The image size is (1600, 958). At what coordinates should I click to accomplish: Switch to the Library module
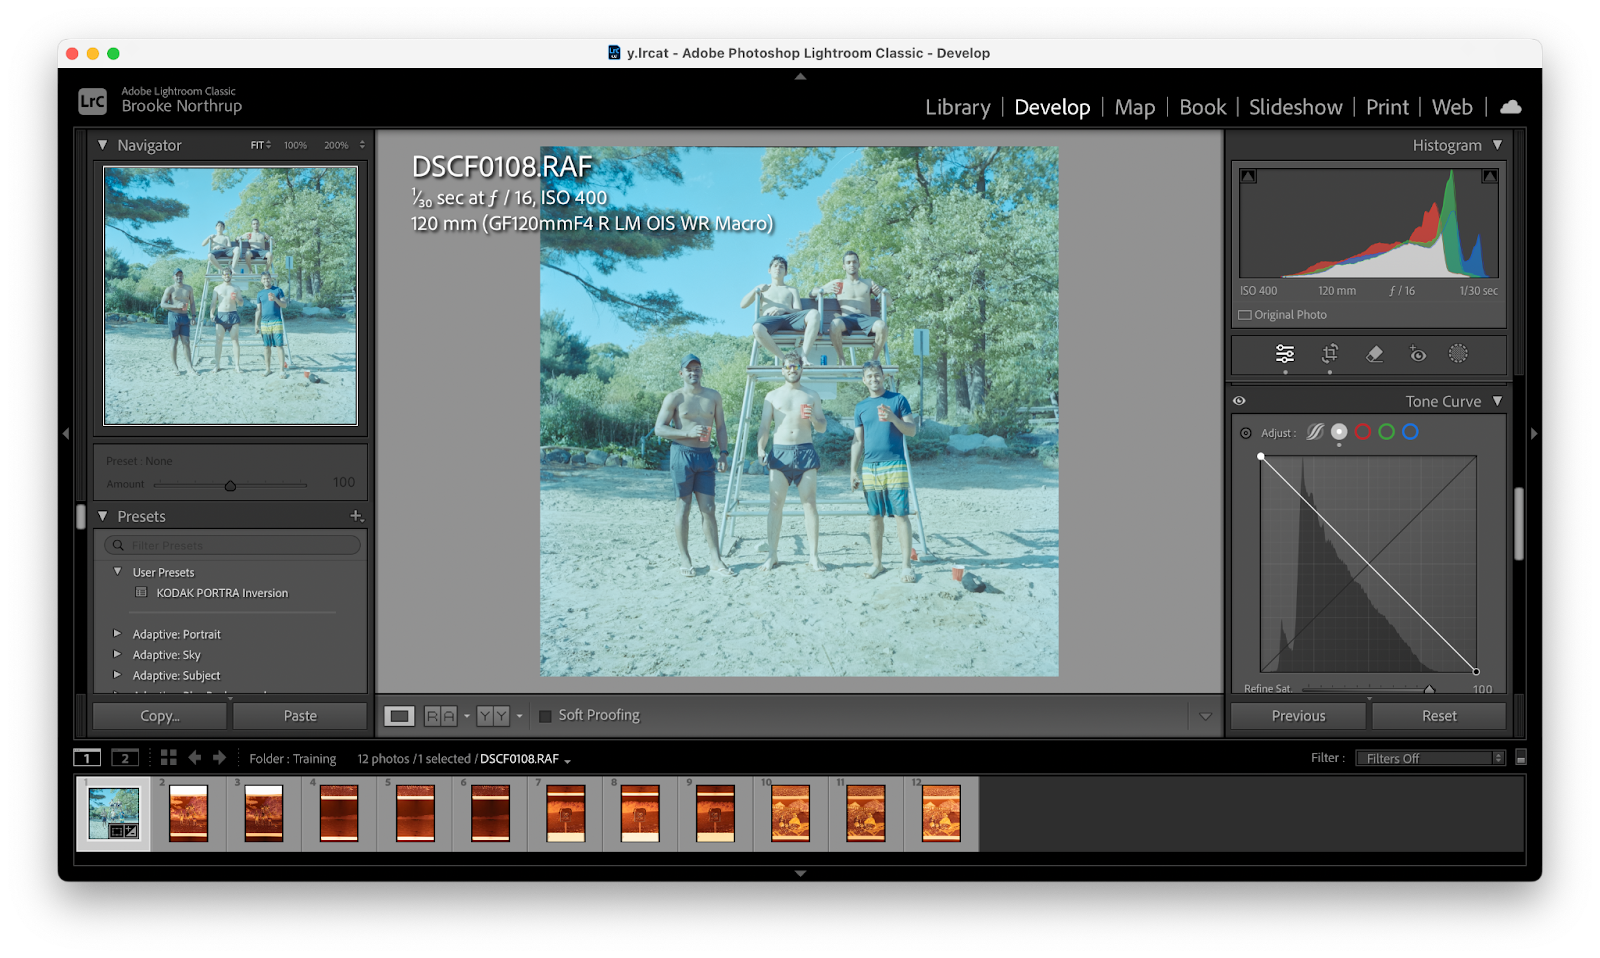[958, 107]
